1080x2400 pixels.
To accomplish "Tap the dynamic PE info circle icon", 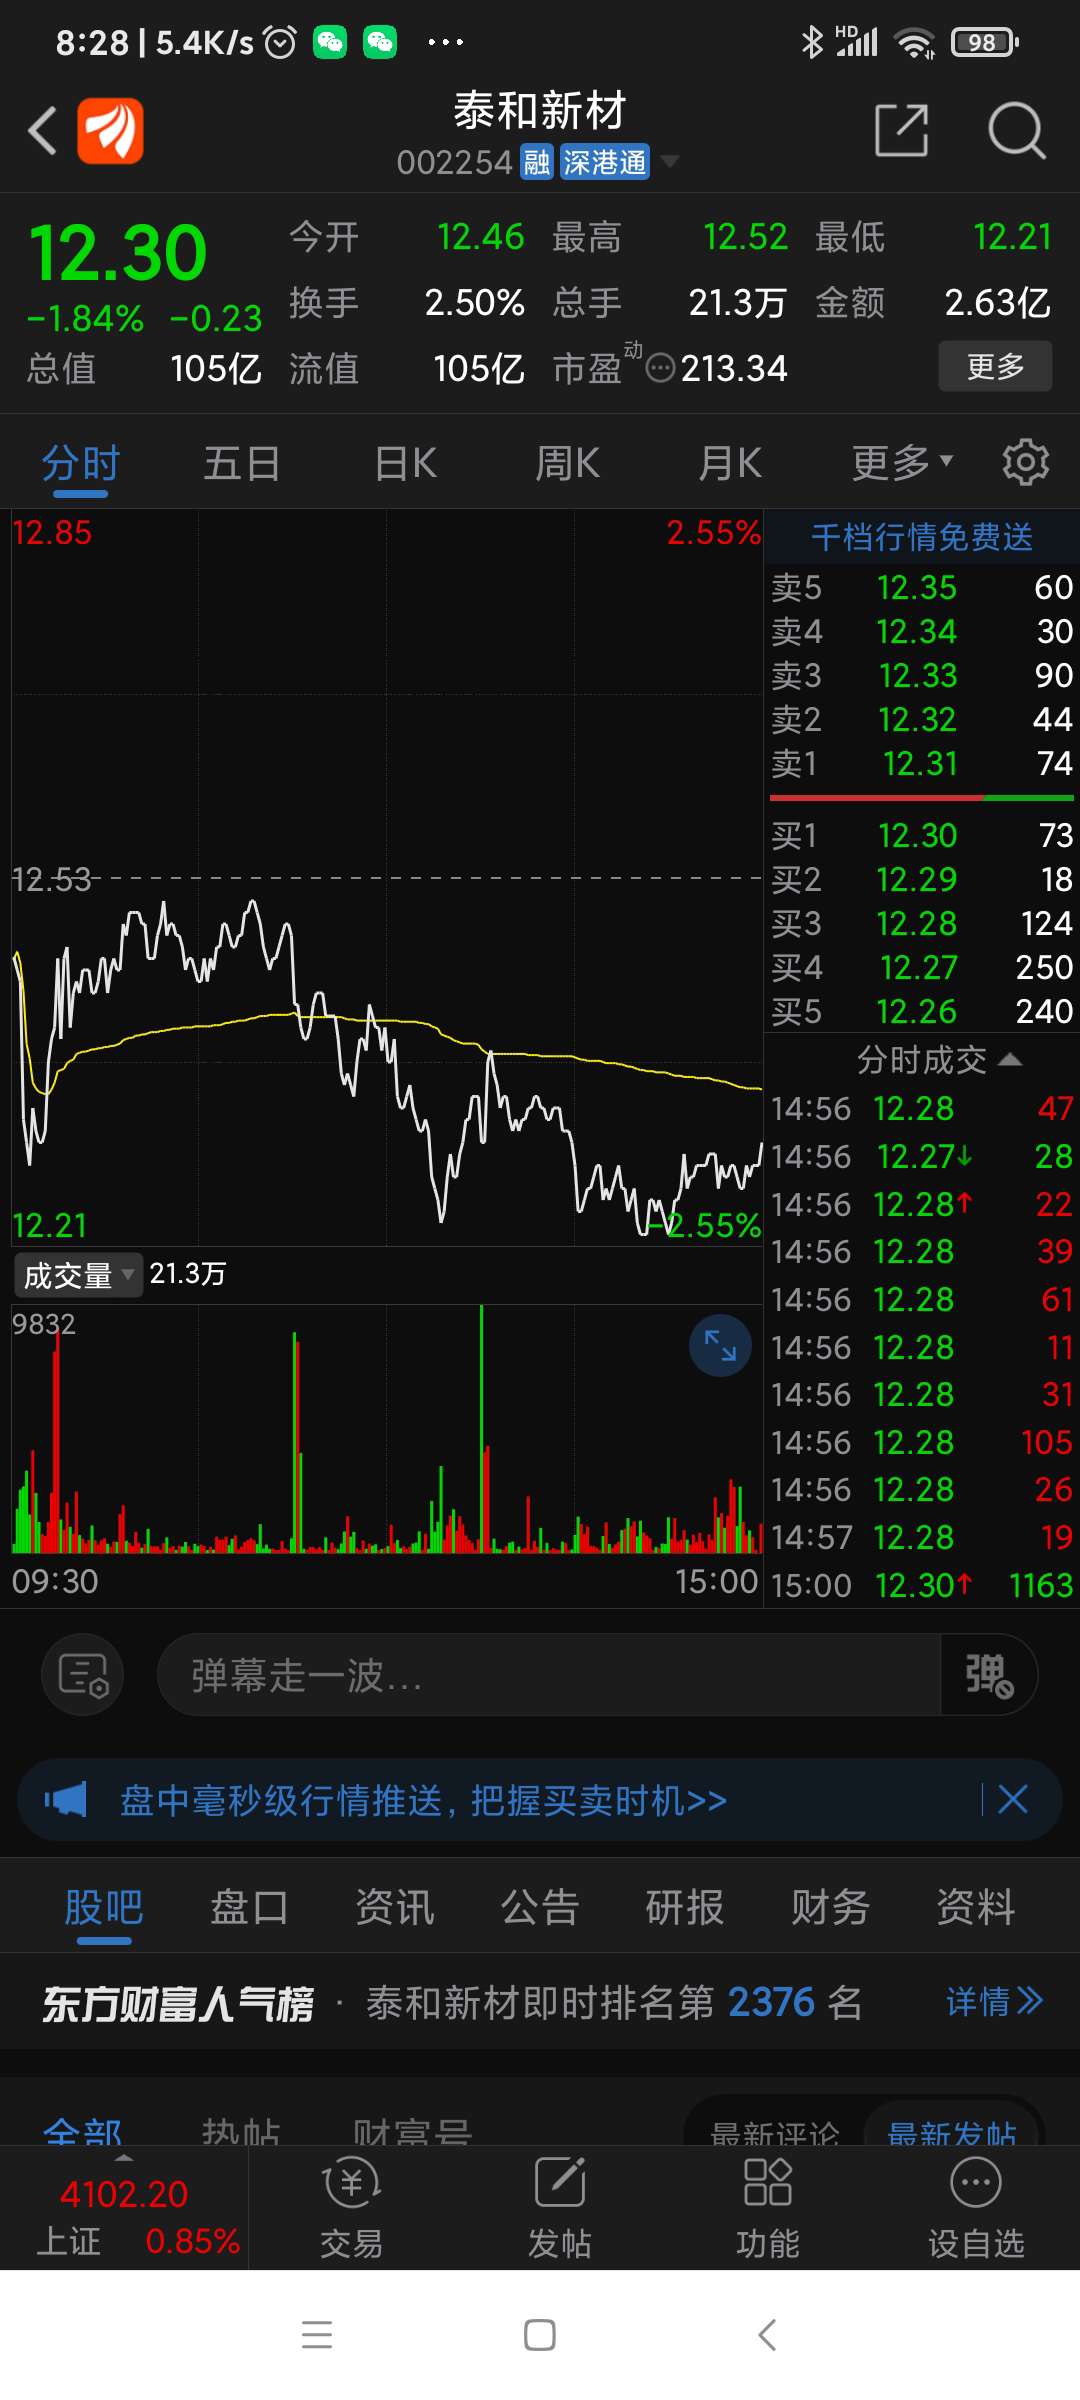I will pos(660,369).
